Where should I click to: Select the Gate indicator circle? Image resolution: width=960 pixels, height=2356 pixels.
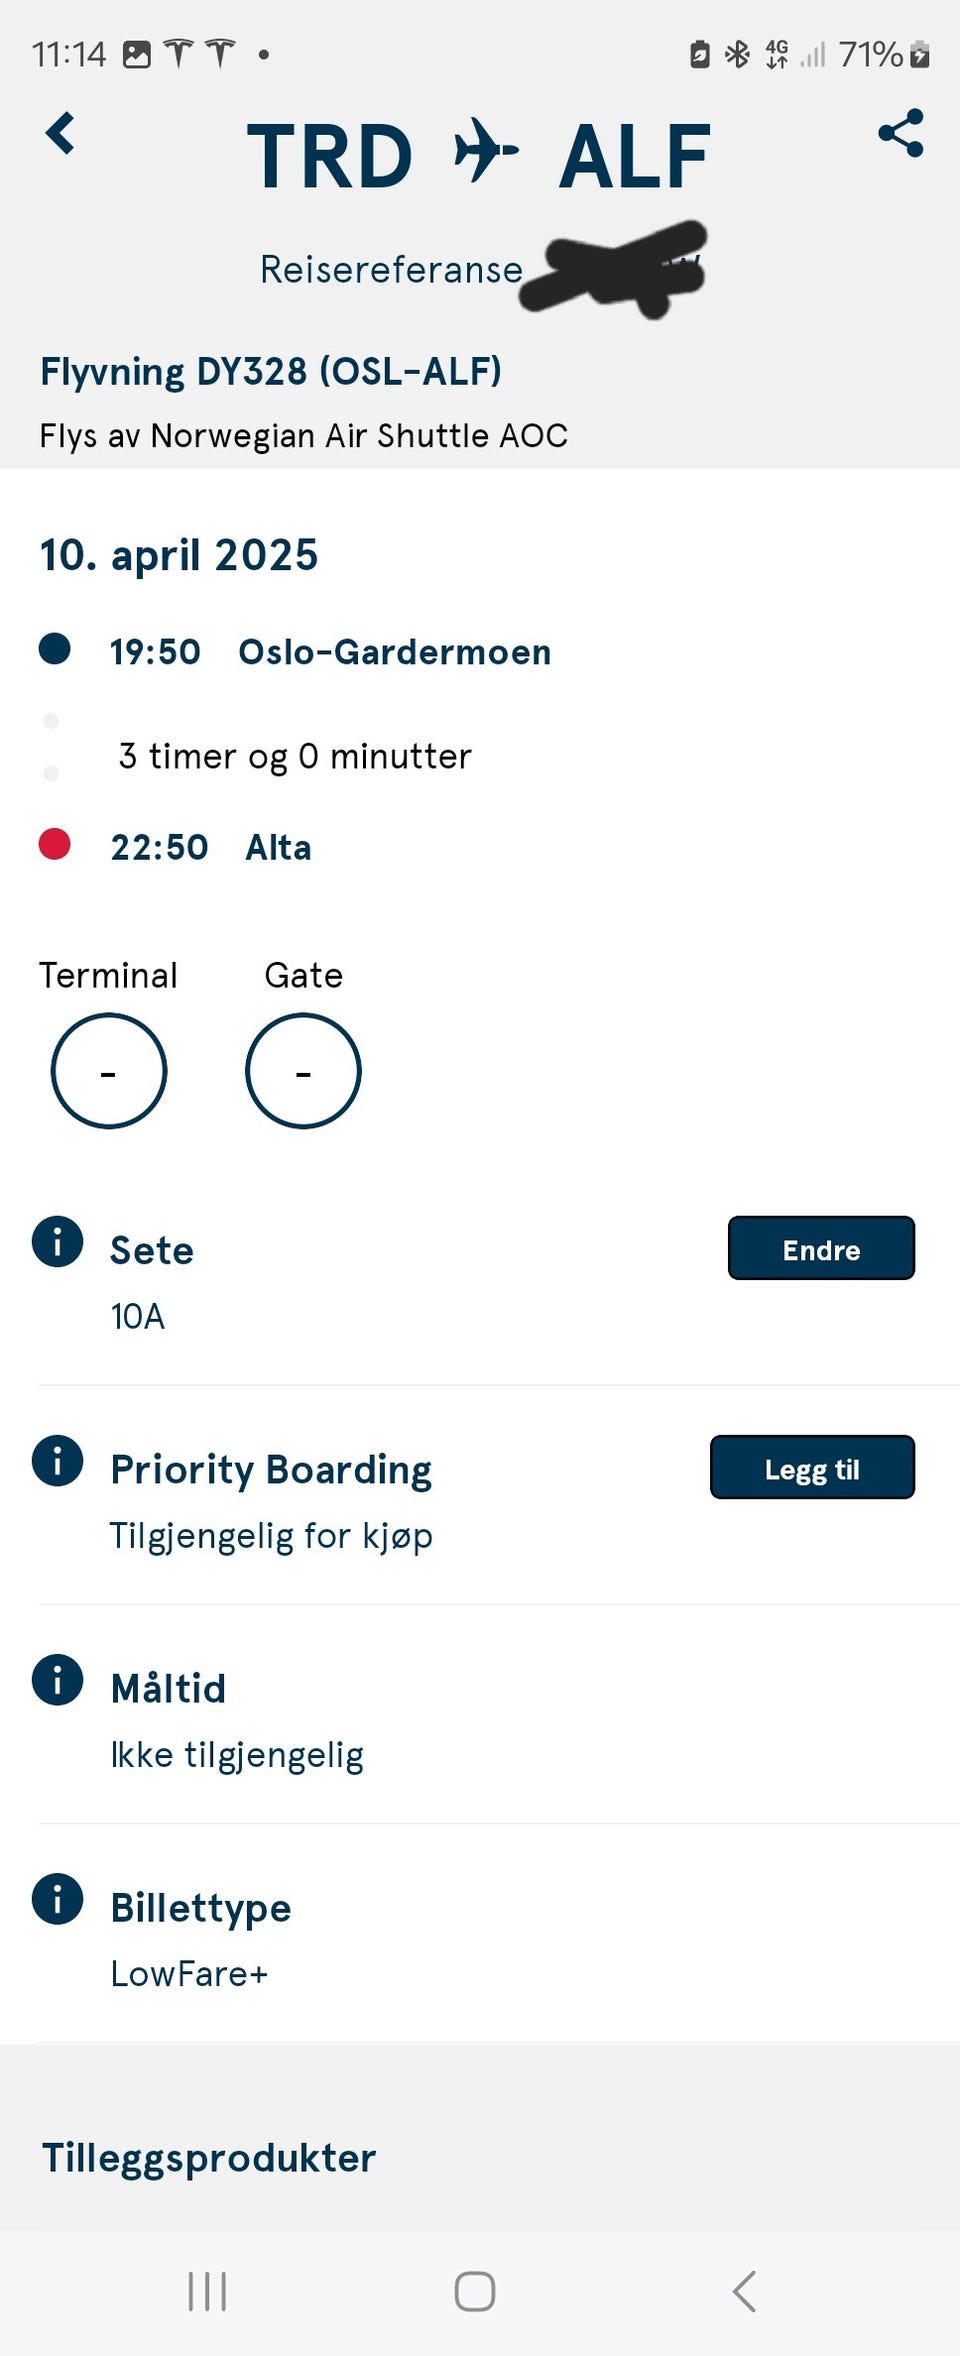pyautogui.click(x=303, y=1071)
